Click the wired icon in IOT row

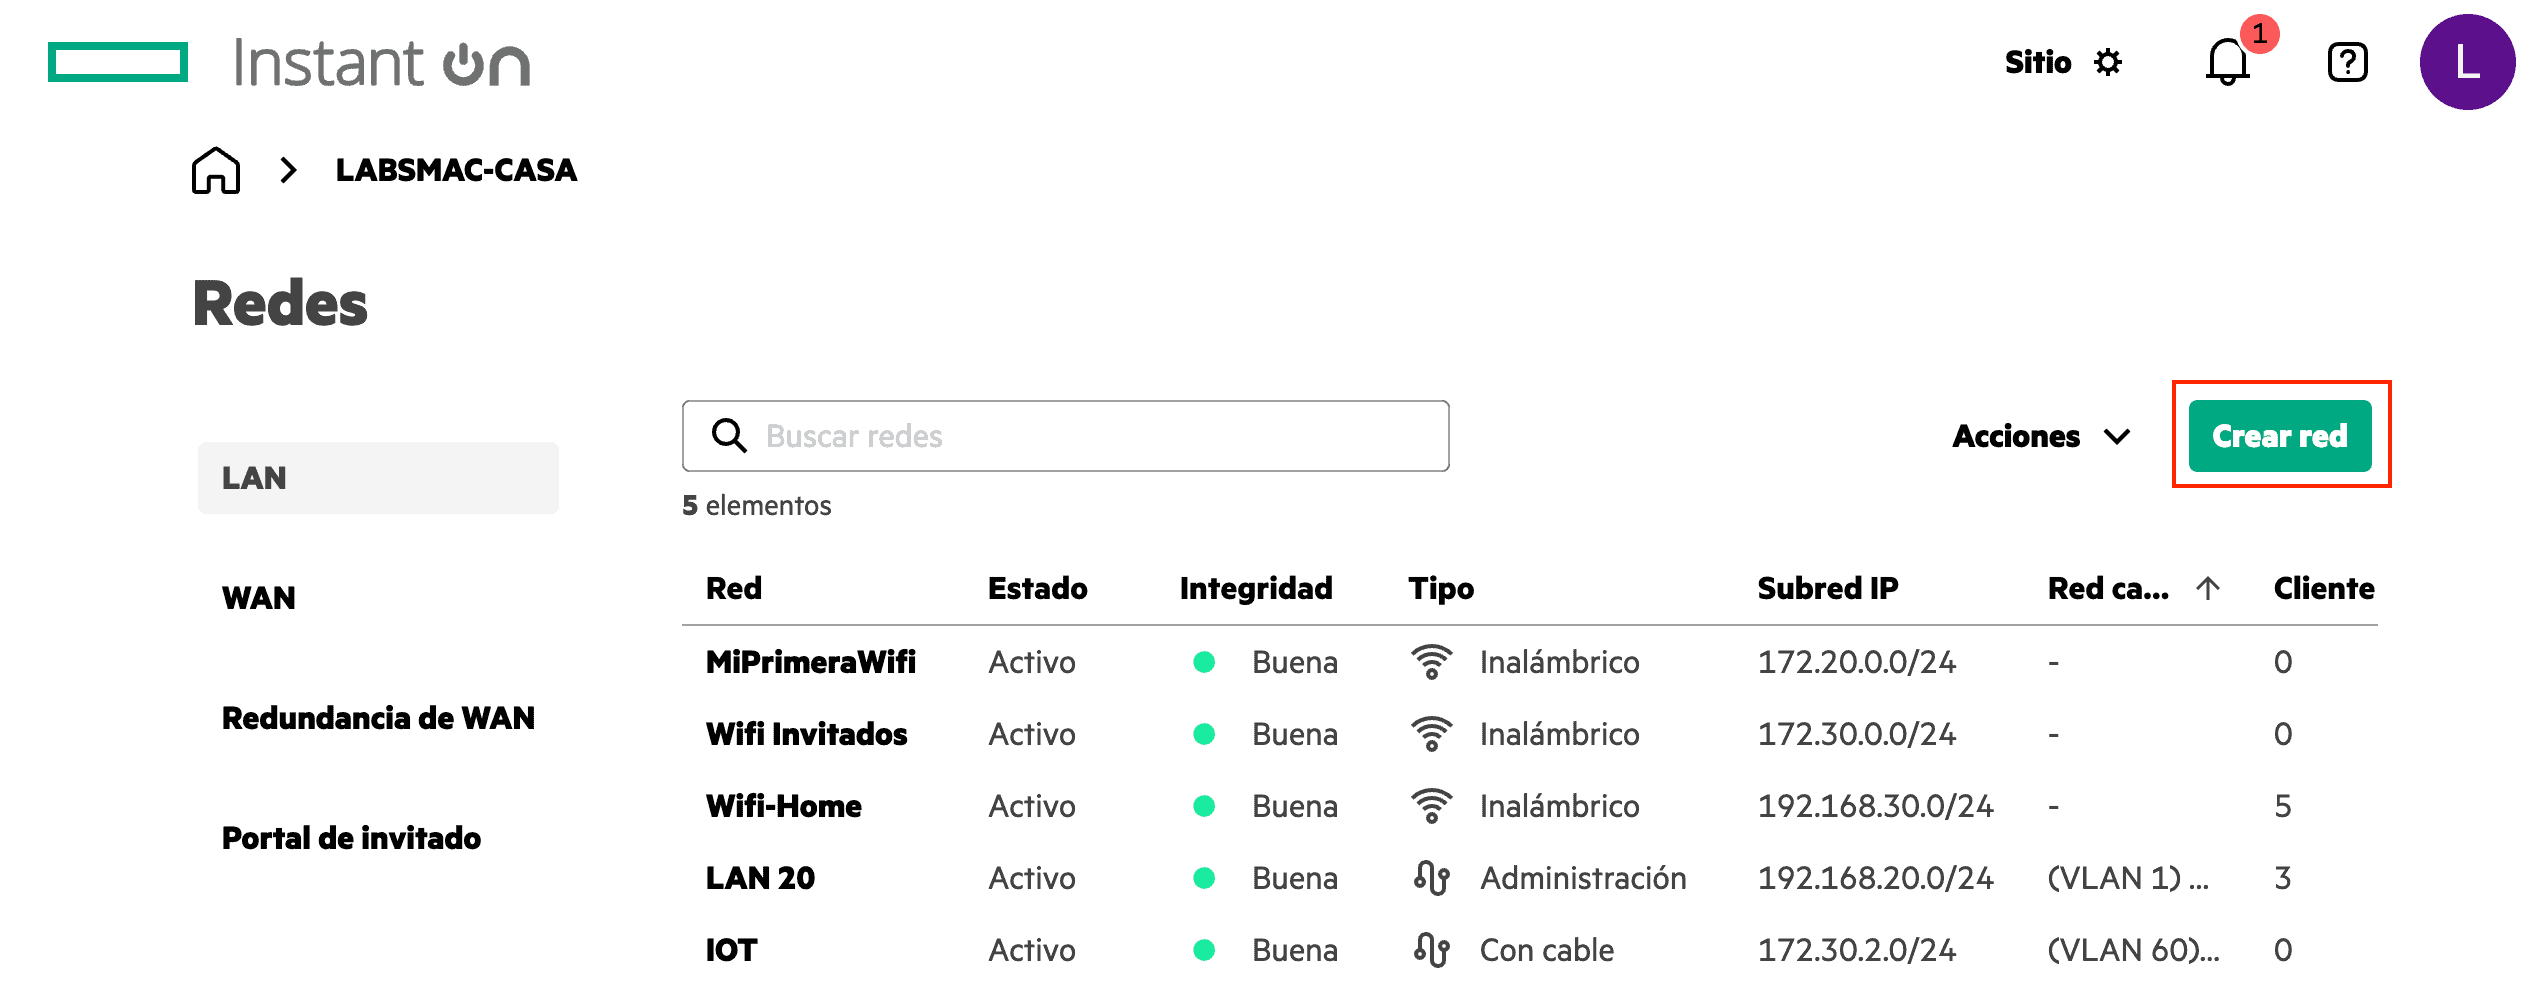tap(1431, 950)
